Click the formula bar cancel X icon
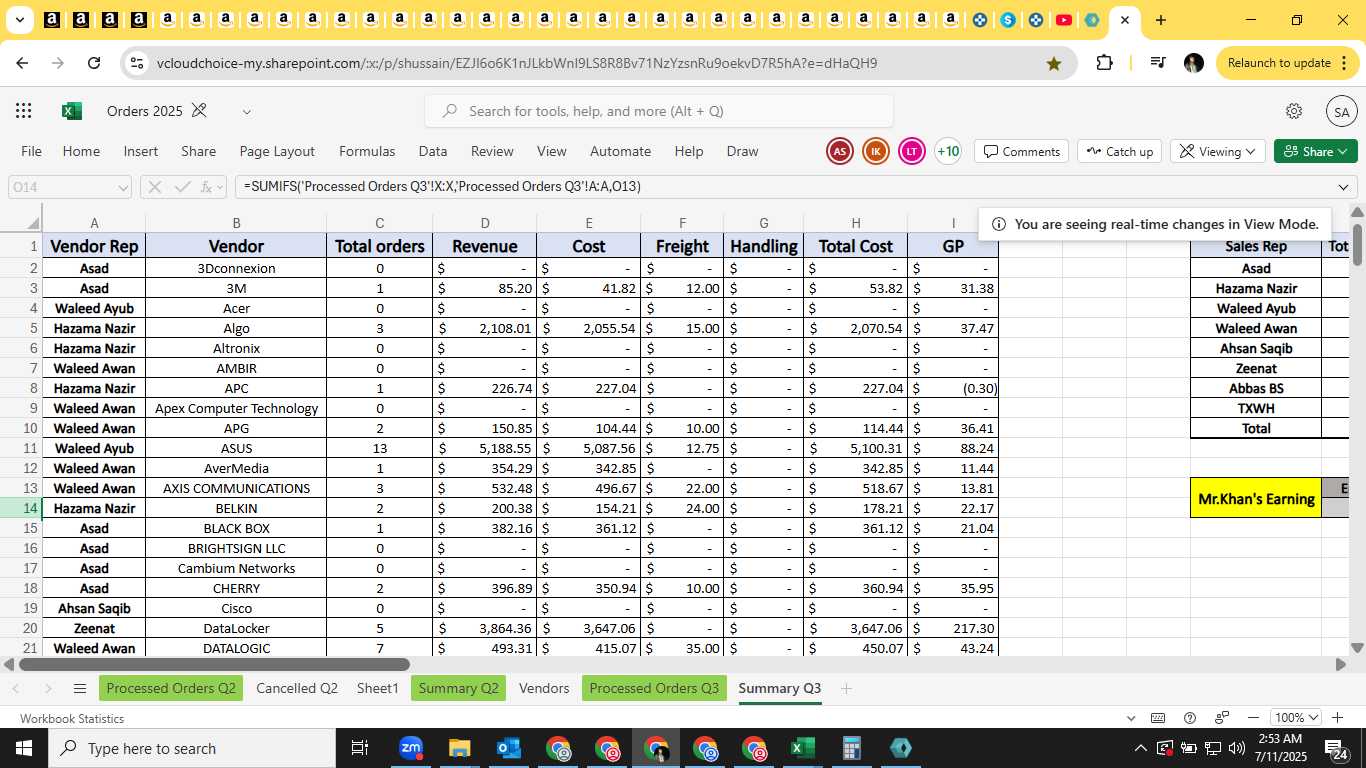The image size is (1366, 768). (155, 187)
